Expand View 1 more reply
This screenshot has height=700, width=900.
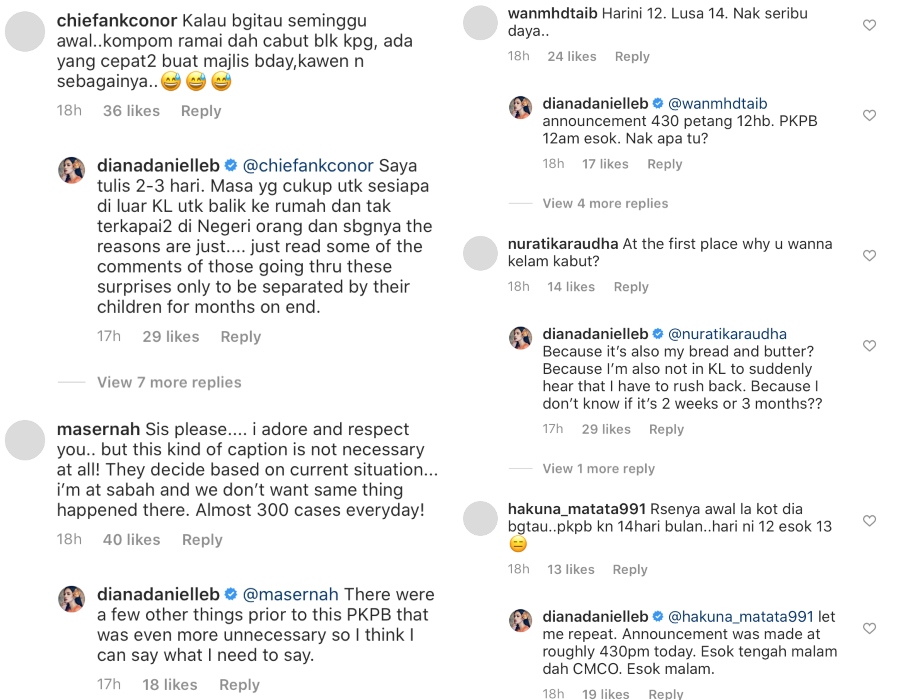click(598, 468)
